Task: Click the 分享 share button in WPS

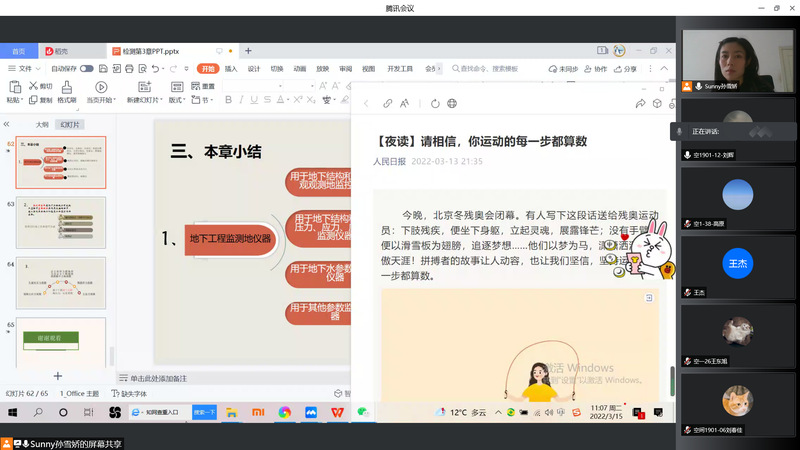Action: [625, 69]
